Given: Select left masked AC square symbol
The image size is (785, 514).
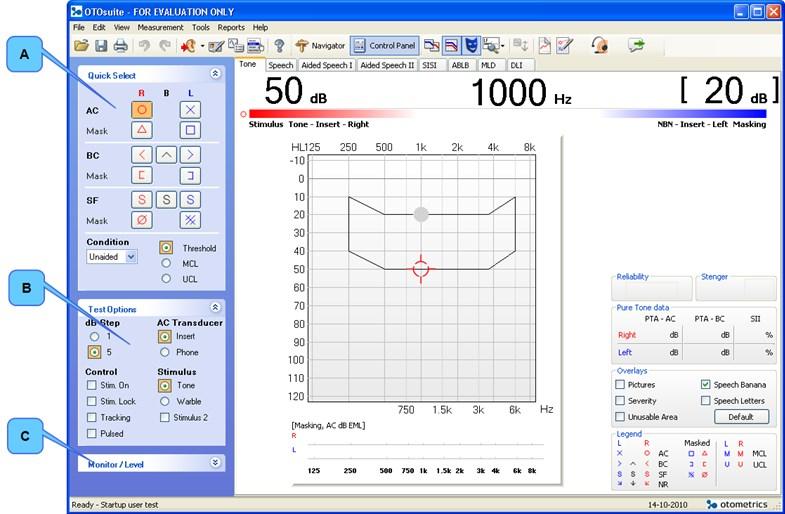Looking at the screenshot, I should tap(190, 130).
